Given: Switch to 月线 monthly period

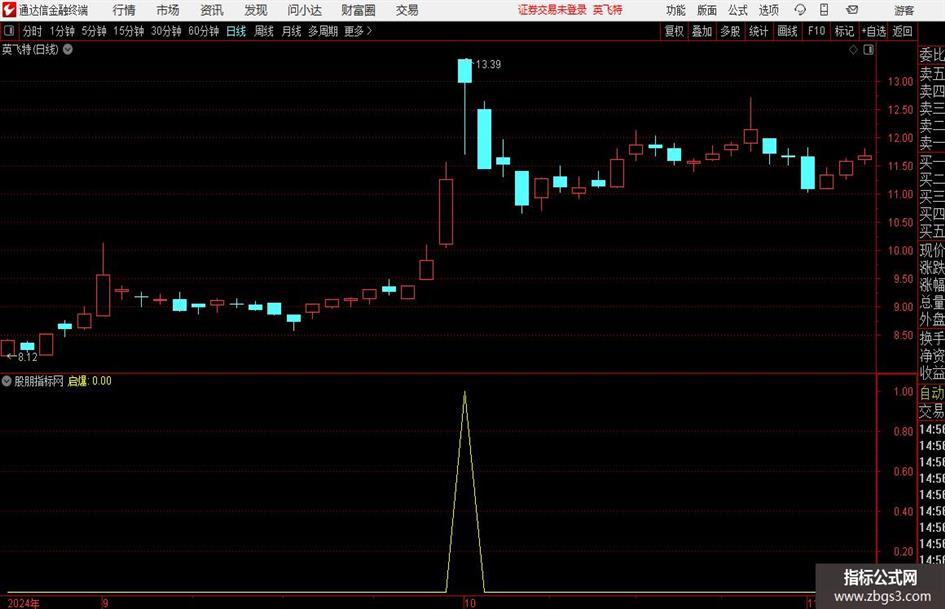Looking at the screenshot, I should (x=292, y=31).
